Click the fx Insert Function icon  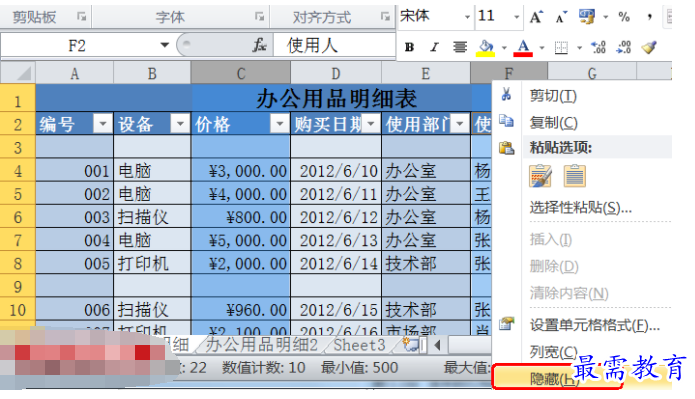(259, 45)
